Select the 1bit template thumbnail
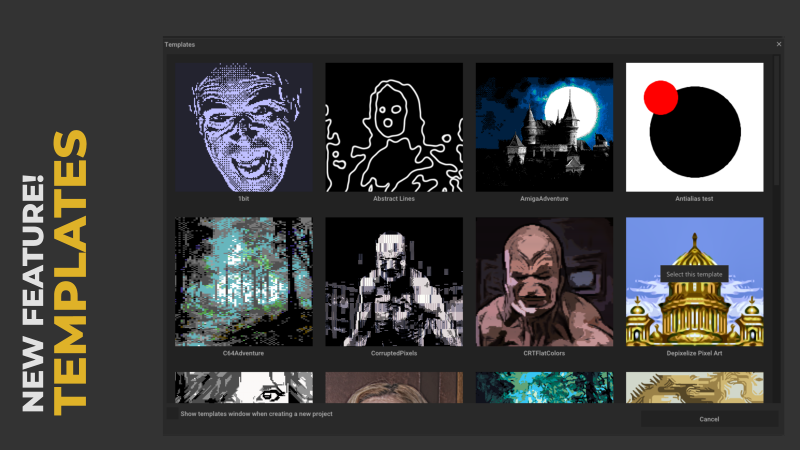This screenshot has width=800, height=450. [x=243, y=127]
